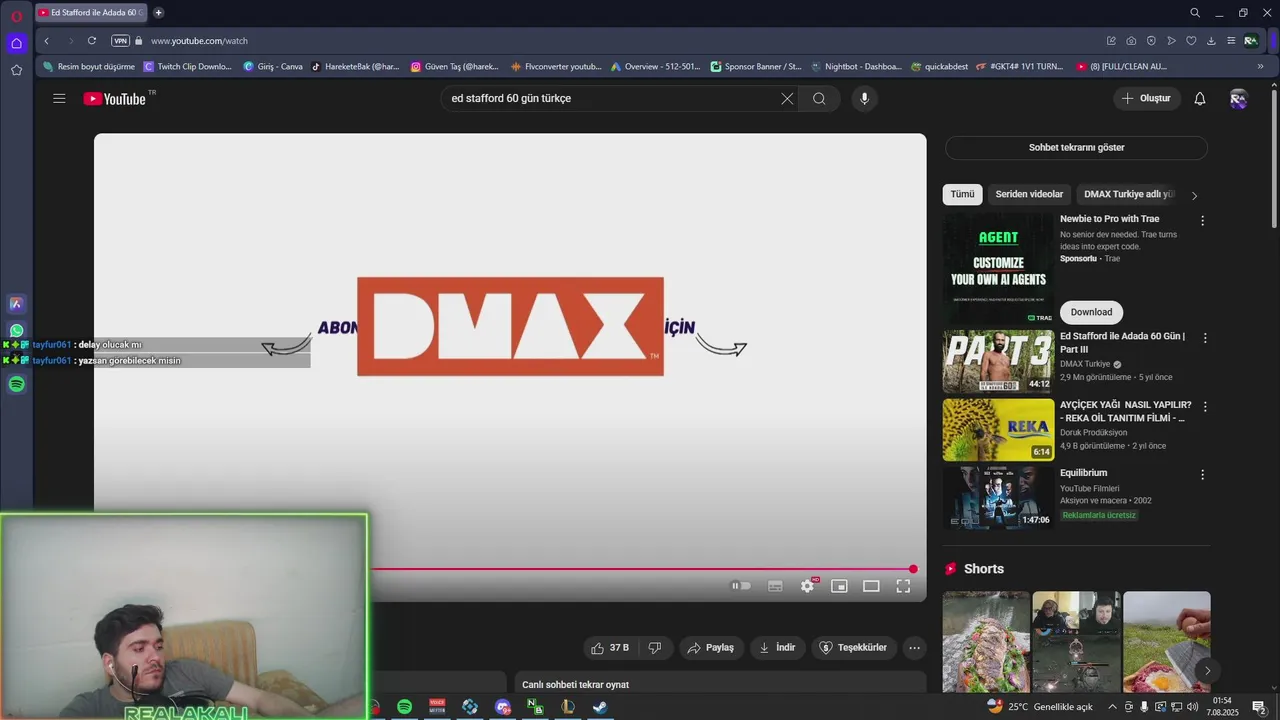Open Aria AI sidebar icon

pos(16,304)
